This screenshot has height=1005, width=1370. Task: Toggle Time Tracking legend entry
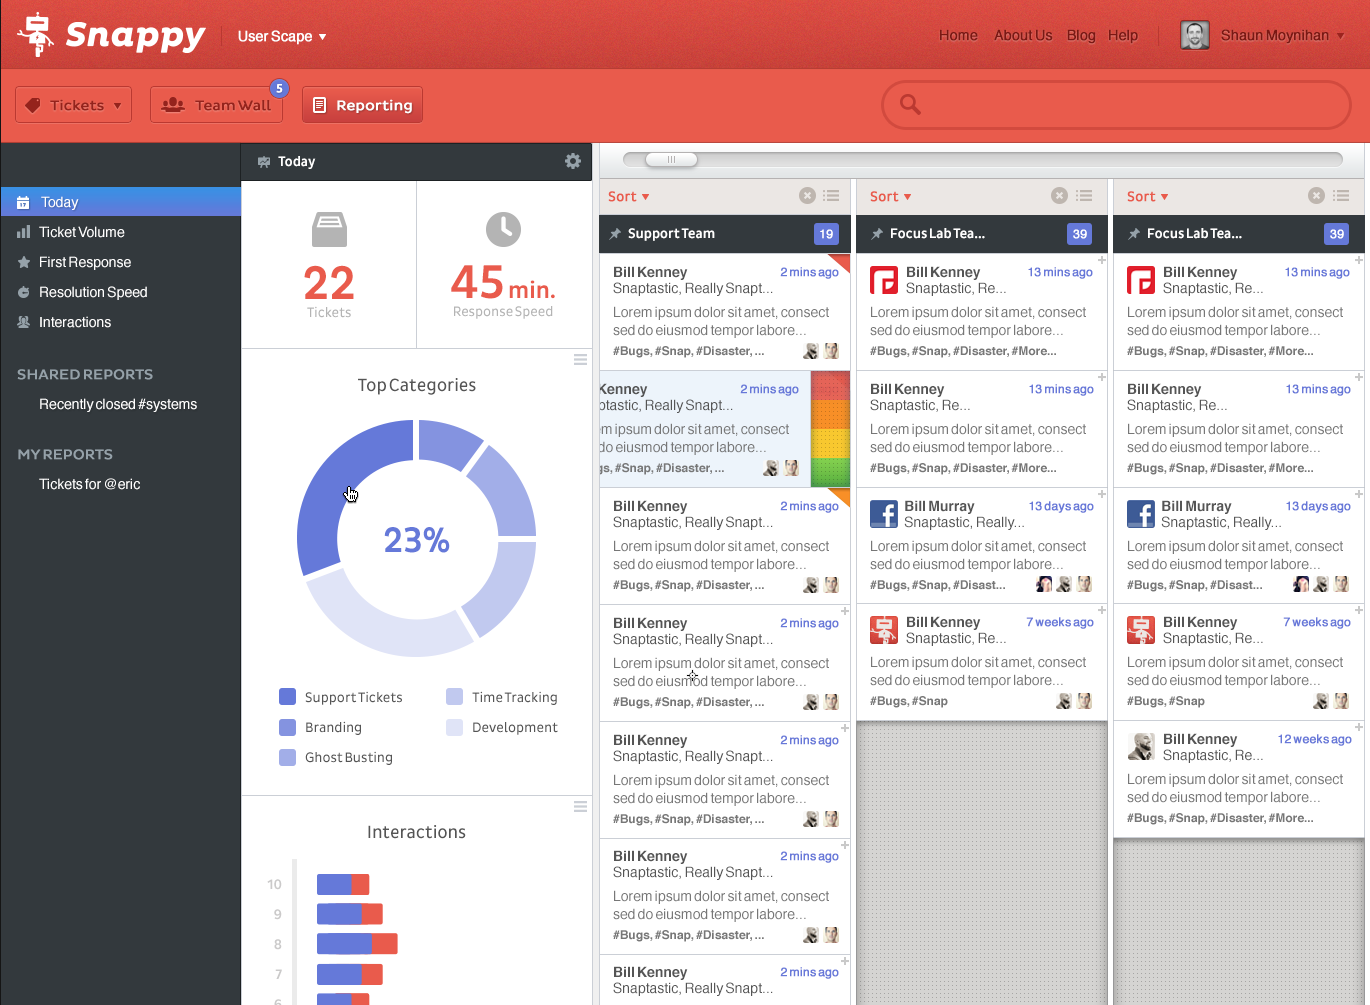pos(502,697)
